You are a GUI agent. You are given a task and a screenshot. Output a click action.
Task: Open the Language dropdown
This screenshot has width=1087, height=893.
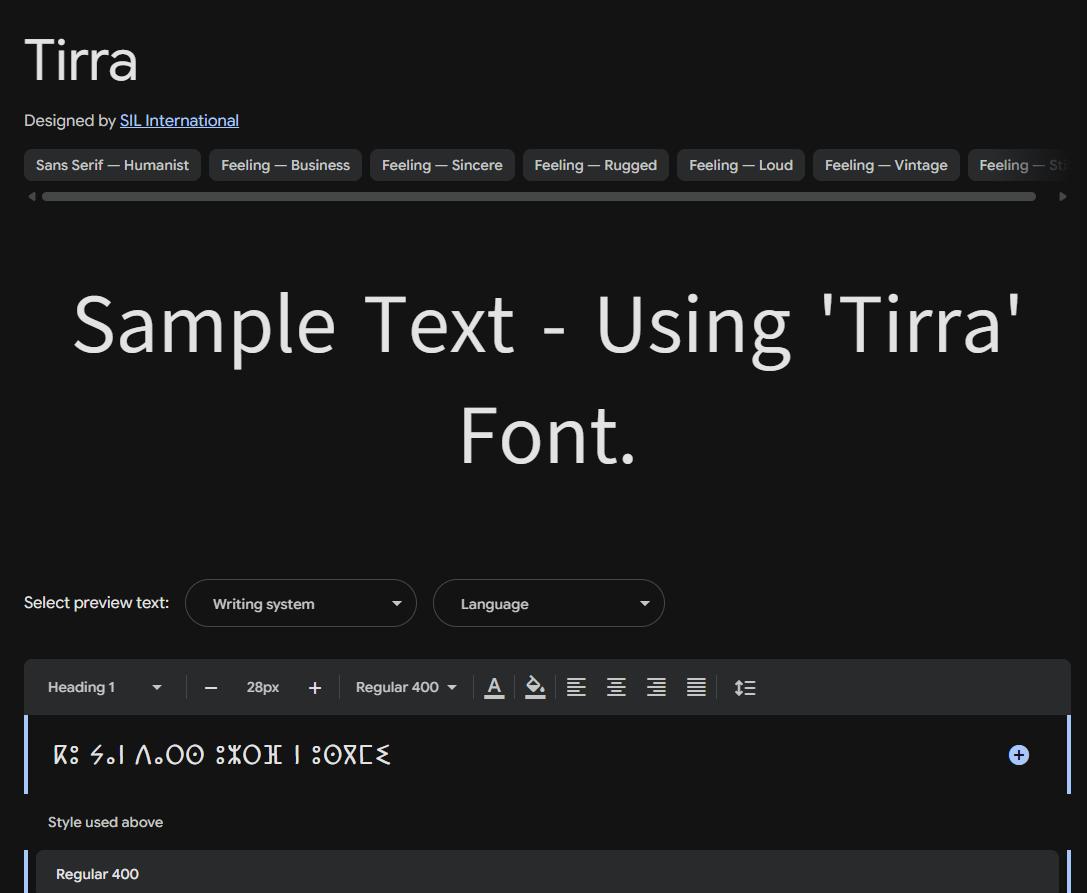point(548,603)
